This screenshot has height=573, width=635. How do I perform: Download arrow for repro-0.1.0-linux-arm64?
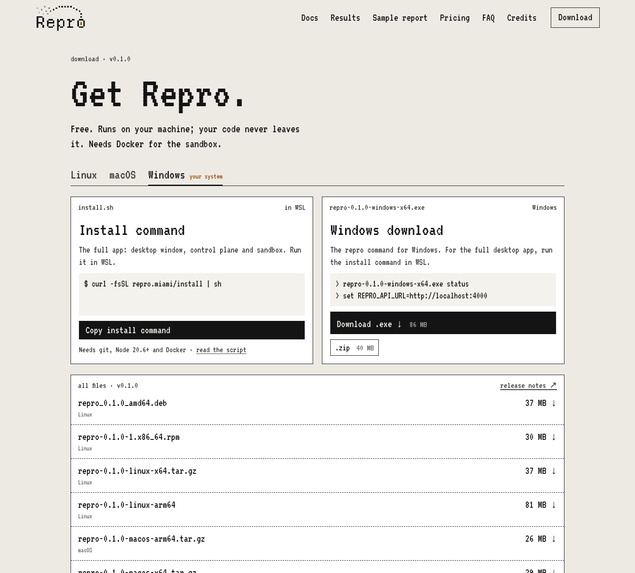[554, 505]
